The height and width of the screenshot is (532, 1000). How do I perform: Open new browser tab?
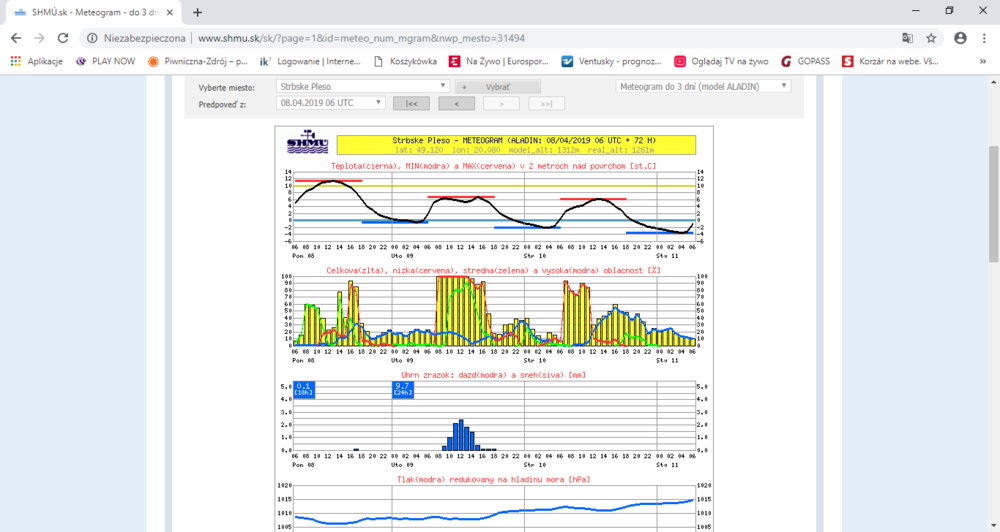pos(198,12)
